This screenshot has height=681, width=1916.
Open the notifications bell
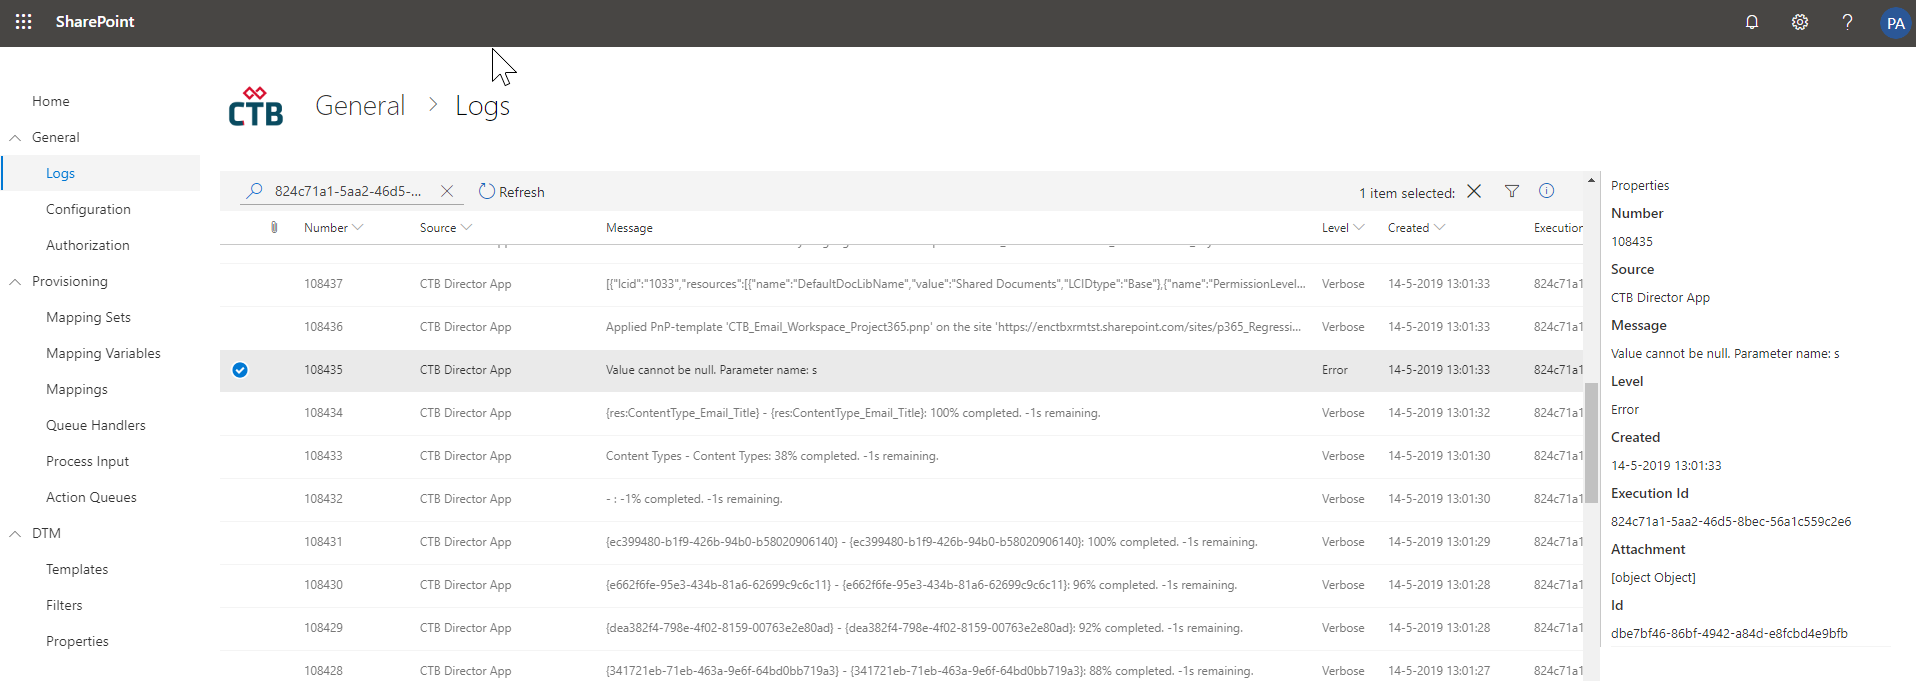[x=1752, y=22]
